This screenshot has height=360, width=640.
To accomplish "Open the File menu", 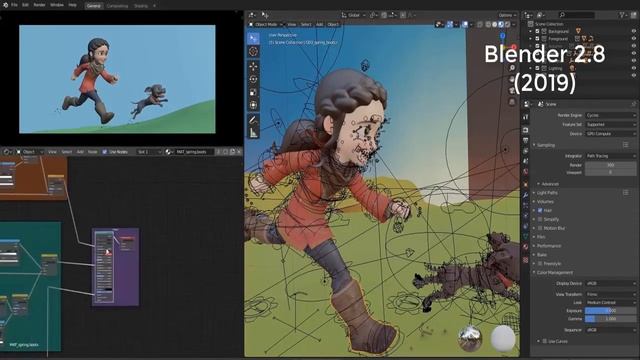I will pyautogui.click(x=14, y=5).
